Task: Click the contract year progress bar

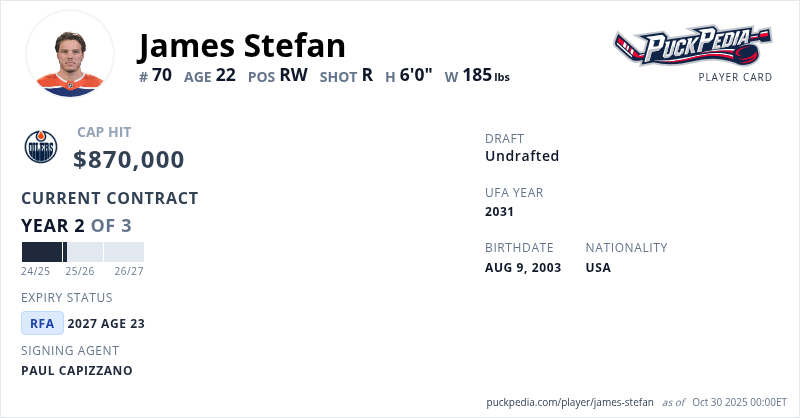Action: point(83,252)
